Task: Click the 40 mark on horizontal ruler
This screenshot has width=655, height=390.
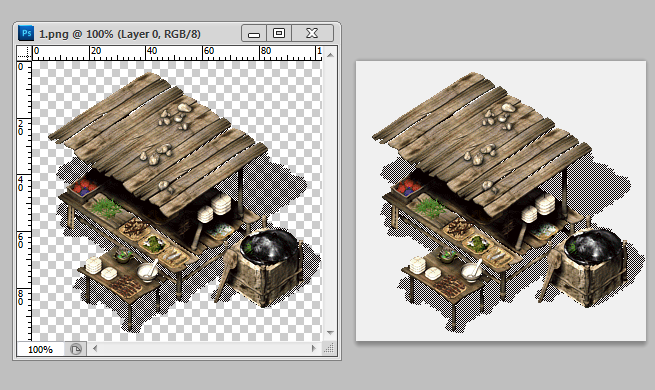Action: pyautogui.click(x=152, y=51)
